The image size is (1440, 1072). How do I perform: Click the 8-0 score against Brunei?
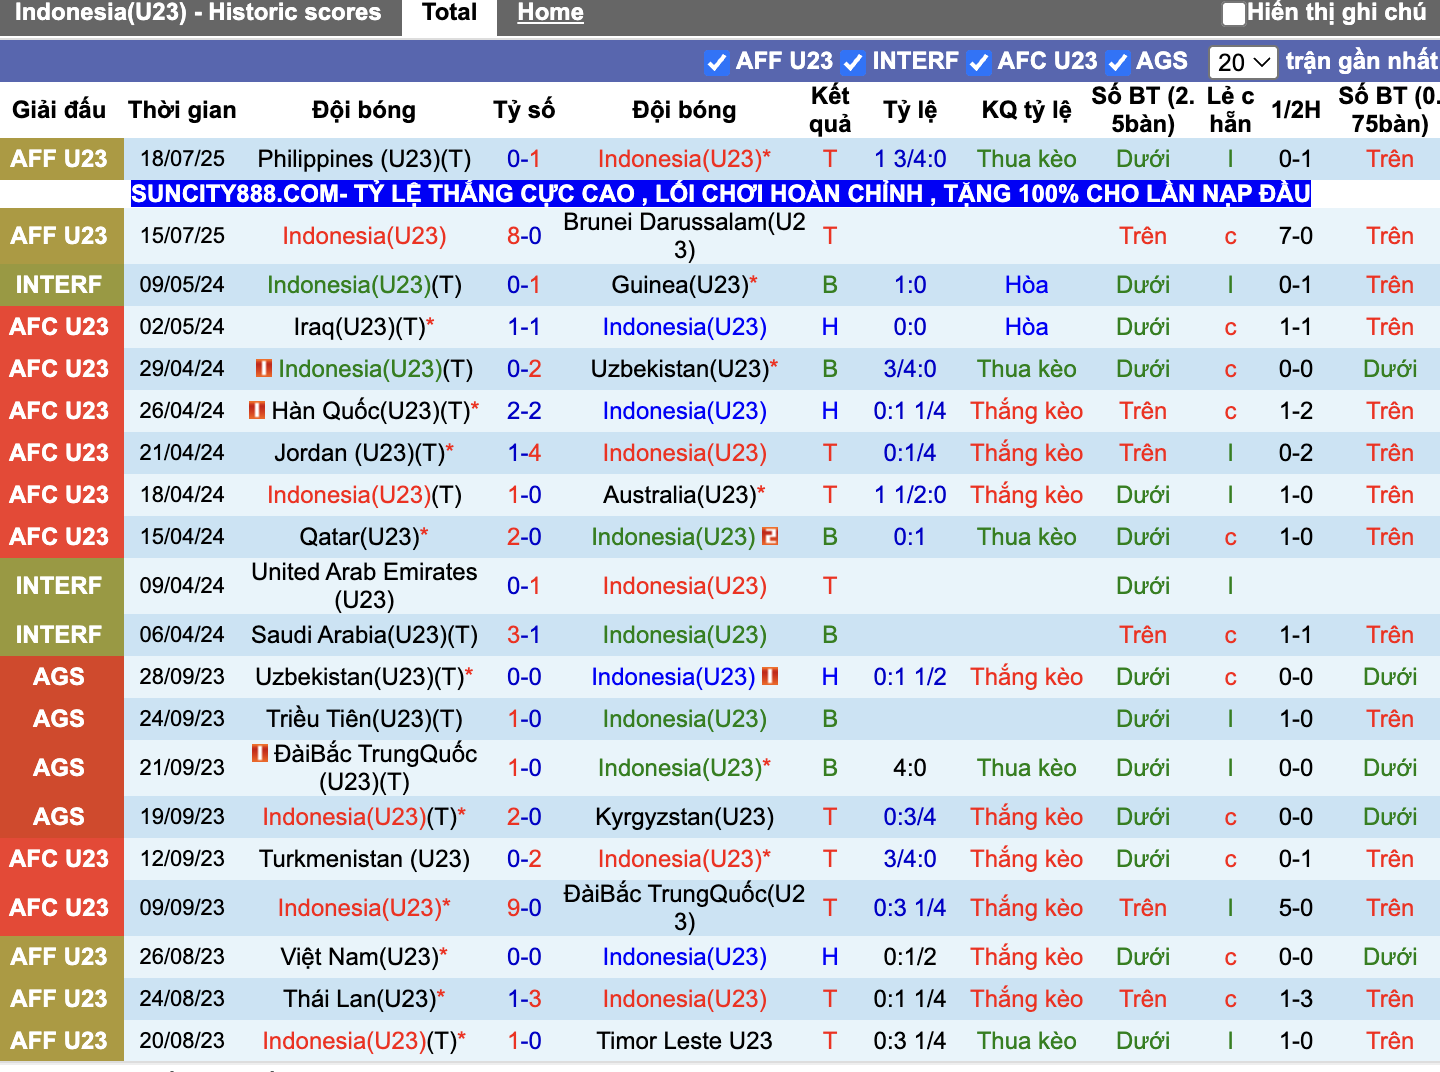point(524,236)
